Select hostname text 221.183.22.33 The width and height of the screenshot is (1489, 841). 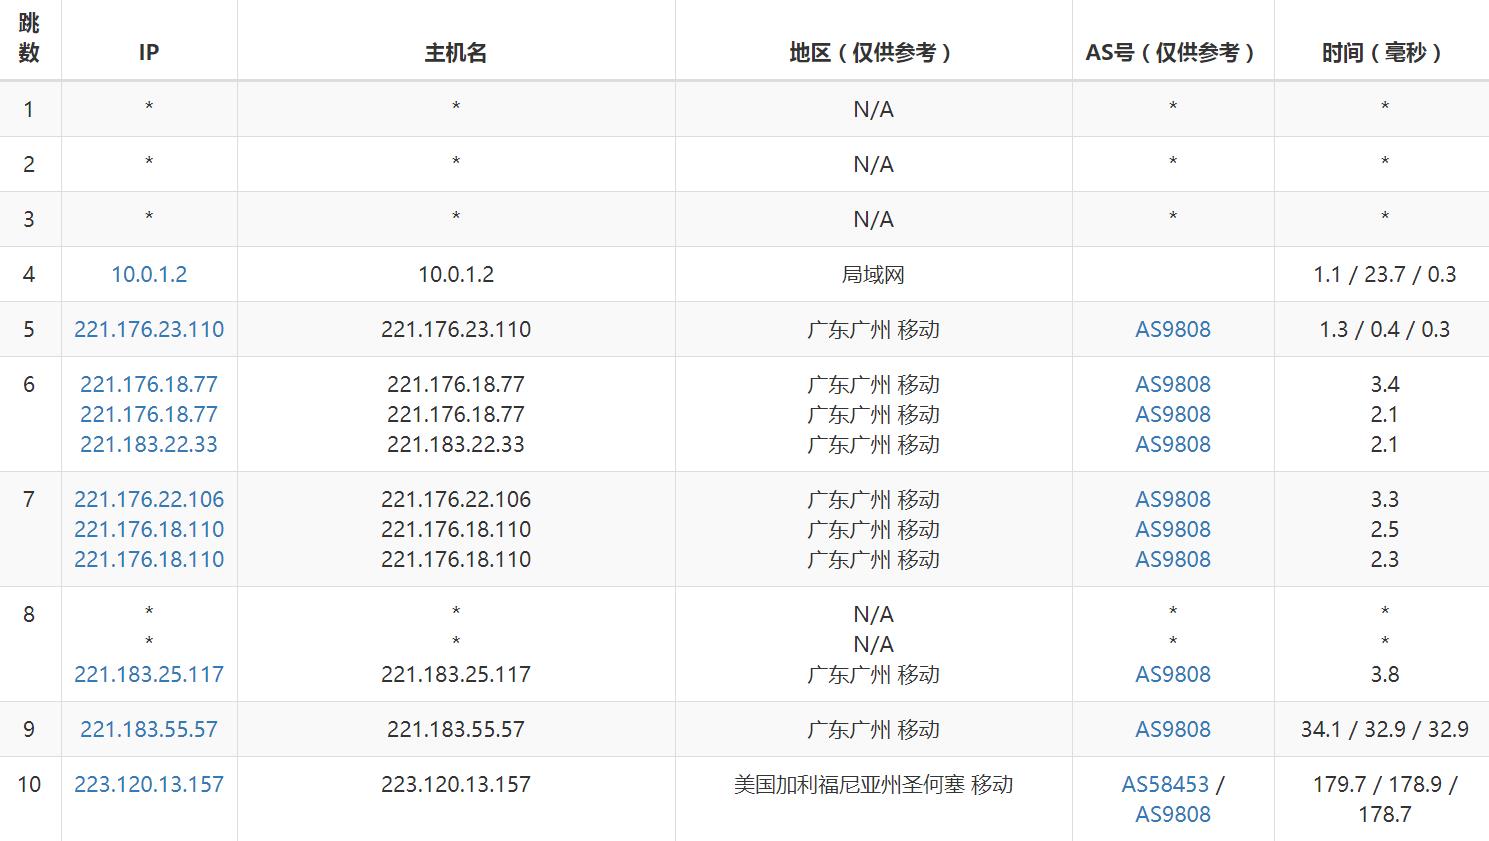pos(456,444)
